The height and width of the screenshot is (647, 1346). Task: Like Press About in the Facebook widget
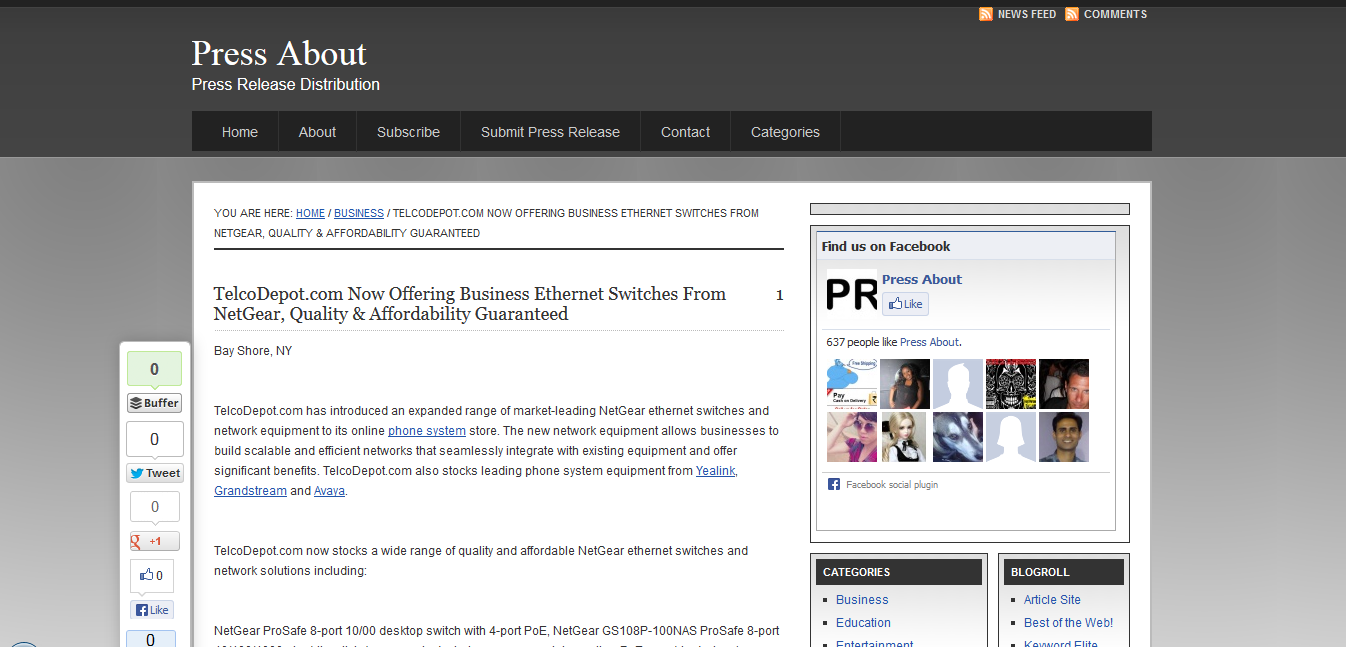point(905,304)
